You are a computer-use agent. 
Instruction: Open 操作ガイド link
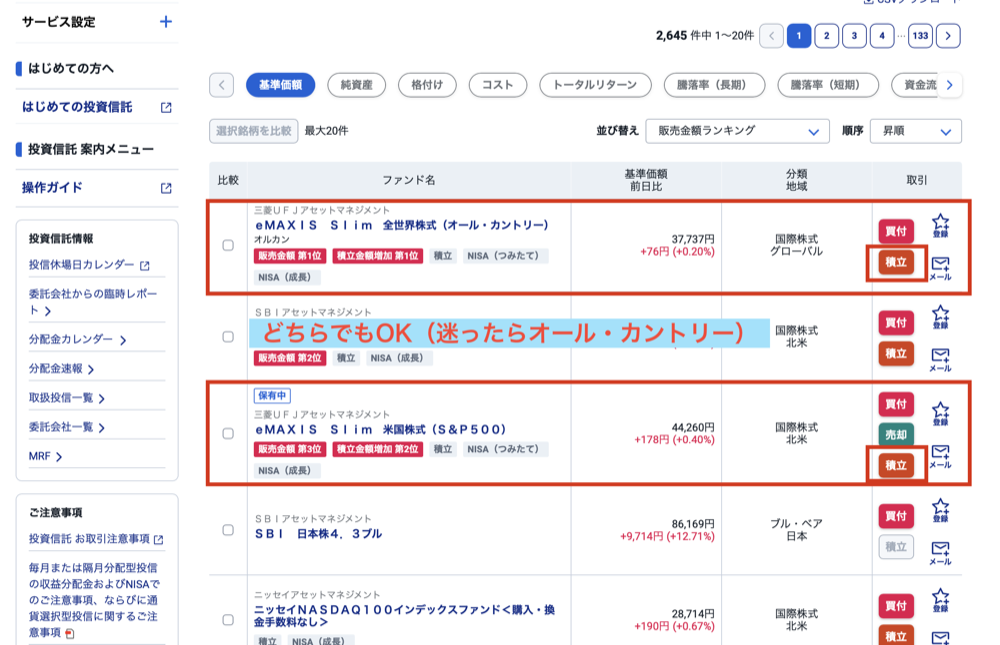(52, 188)
